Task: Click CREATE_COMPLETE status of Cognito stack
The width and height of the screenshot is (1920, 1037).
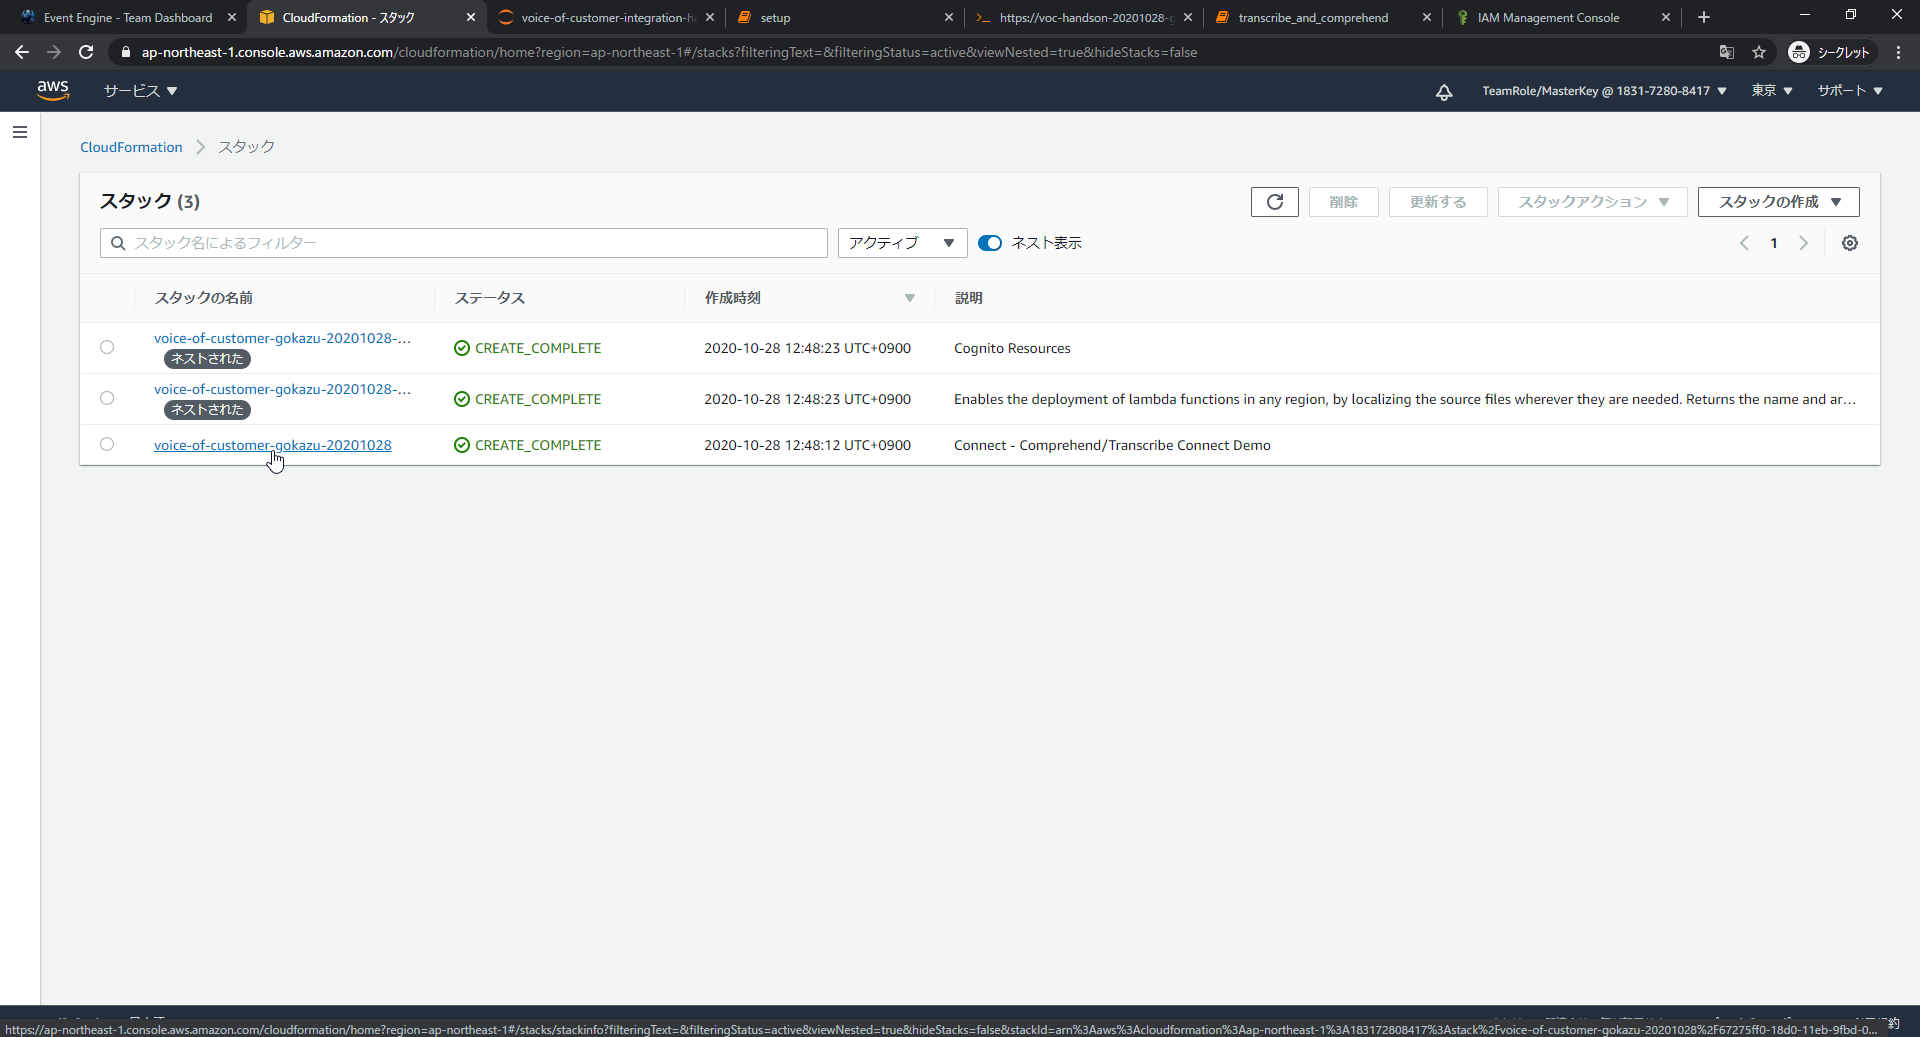Action: (x=528, y=348)
